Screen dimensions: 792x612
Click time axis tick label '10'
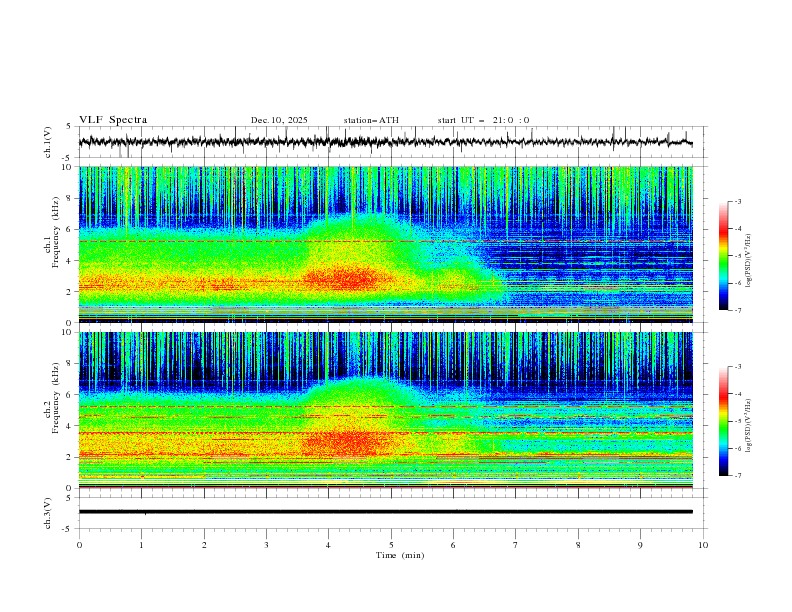pyautogui.click(x=703, y=545)
